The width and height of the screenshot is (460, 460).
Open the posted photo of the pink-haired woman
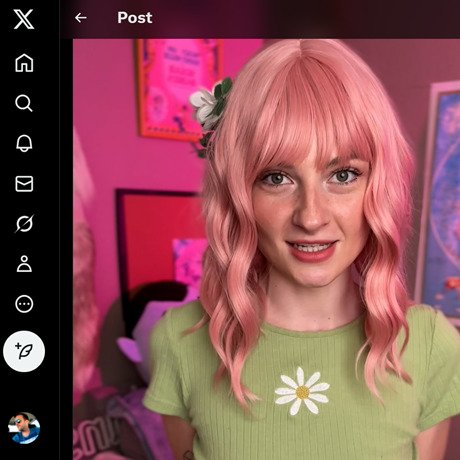(266, 249)
